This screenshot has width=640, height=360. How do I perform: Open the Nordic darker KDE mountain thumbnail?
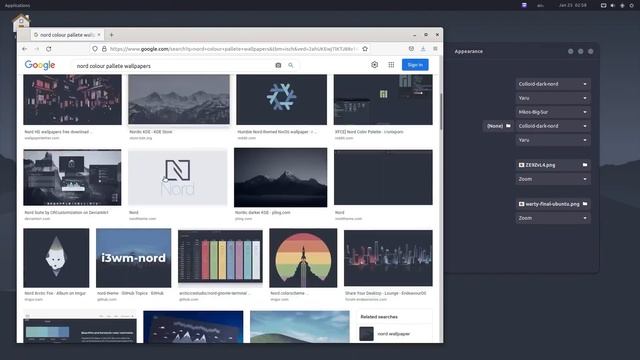point(280,178)
